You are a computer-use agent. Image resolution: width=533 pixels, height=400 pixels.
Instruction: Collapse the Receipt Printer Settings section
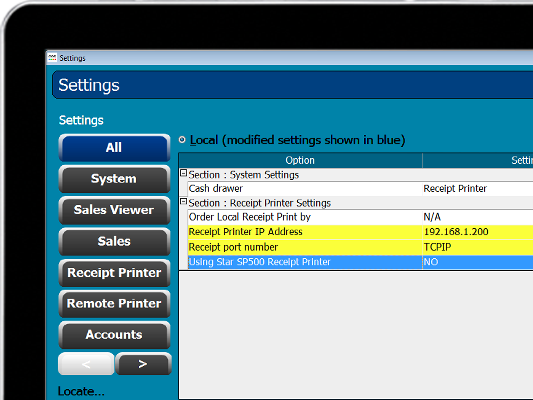coord(184,202)
